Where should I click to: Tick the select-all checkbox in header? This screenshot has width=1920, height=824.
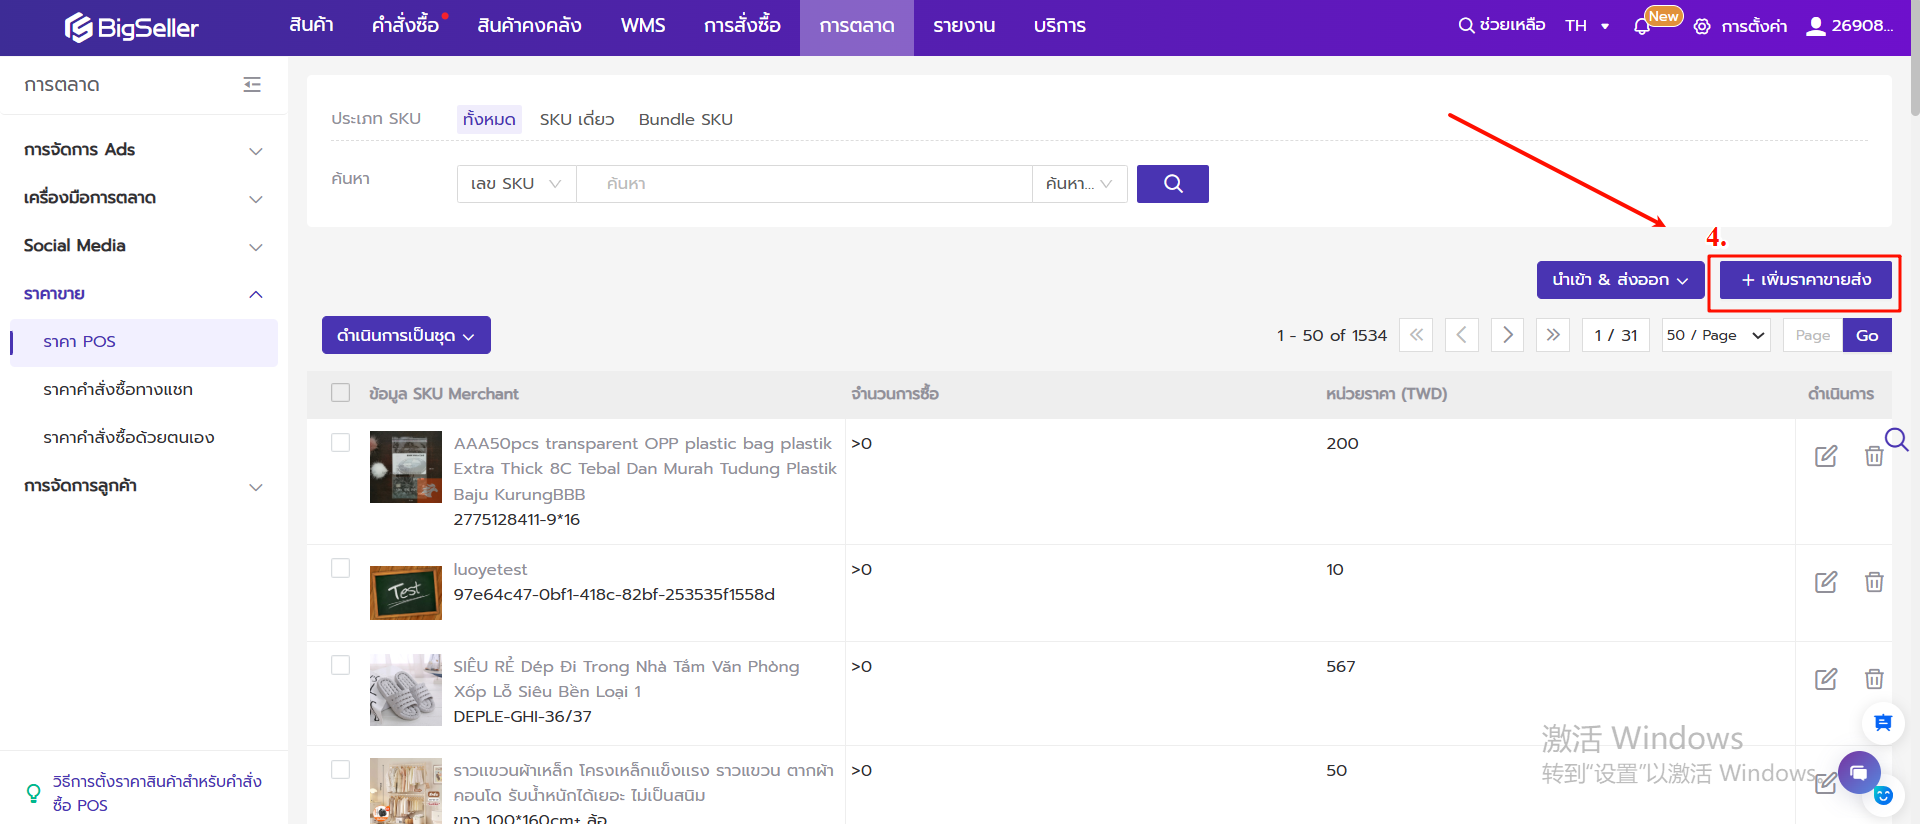(341, 393)
